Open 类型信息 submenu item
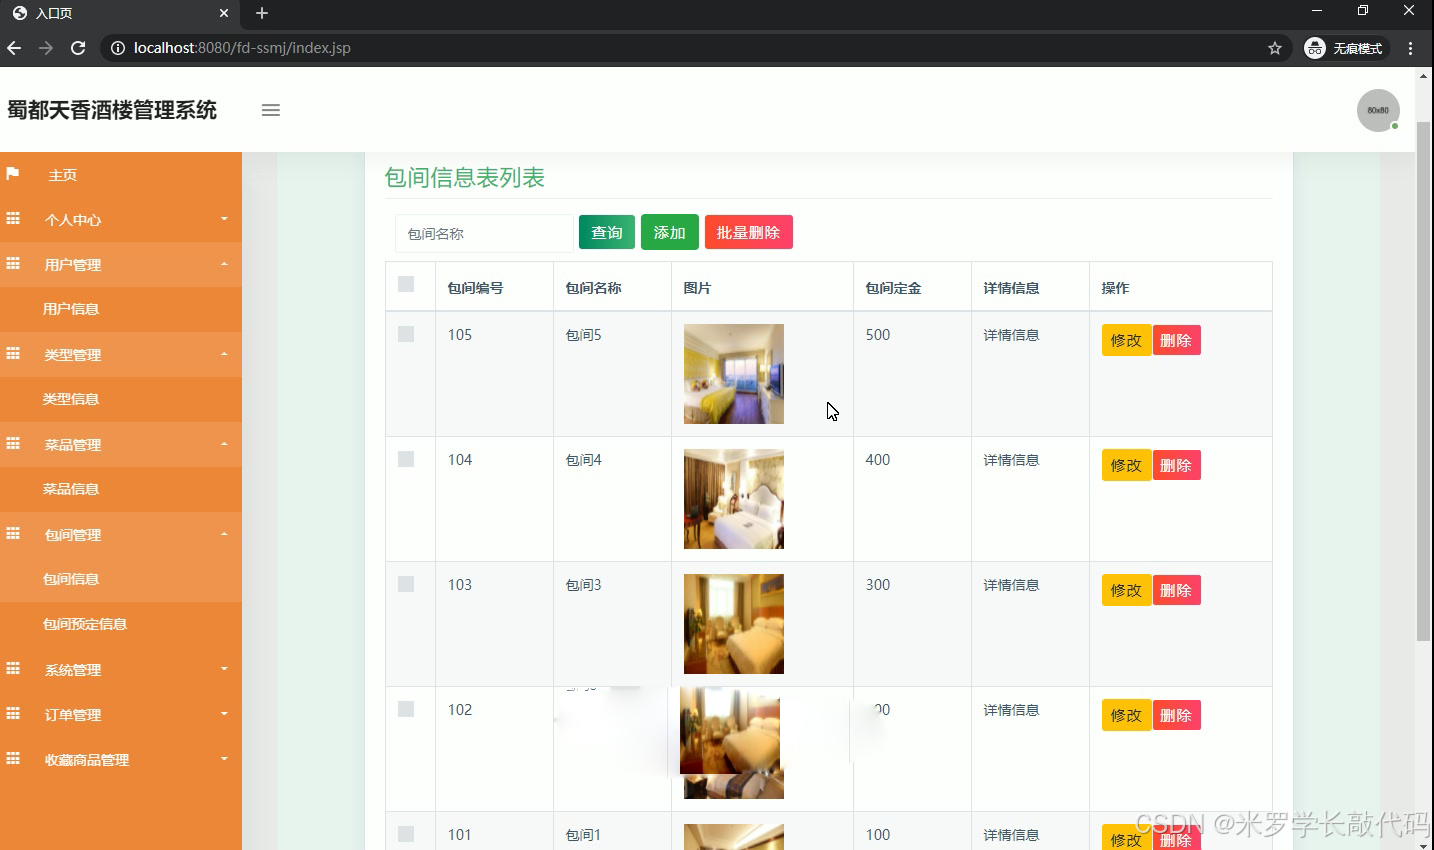Image resolution: width=1434 pixels, height=850 pixels. point(71,399)
